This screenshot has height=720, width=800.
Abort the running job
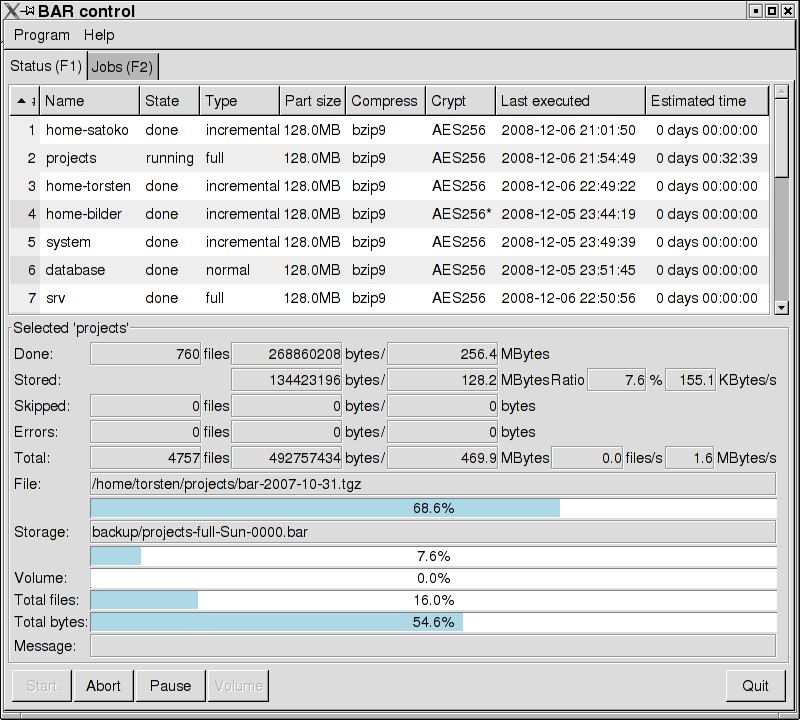coord(103,685)
